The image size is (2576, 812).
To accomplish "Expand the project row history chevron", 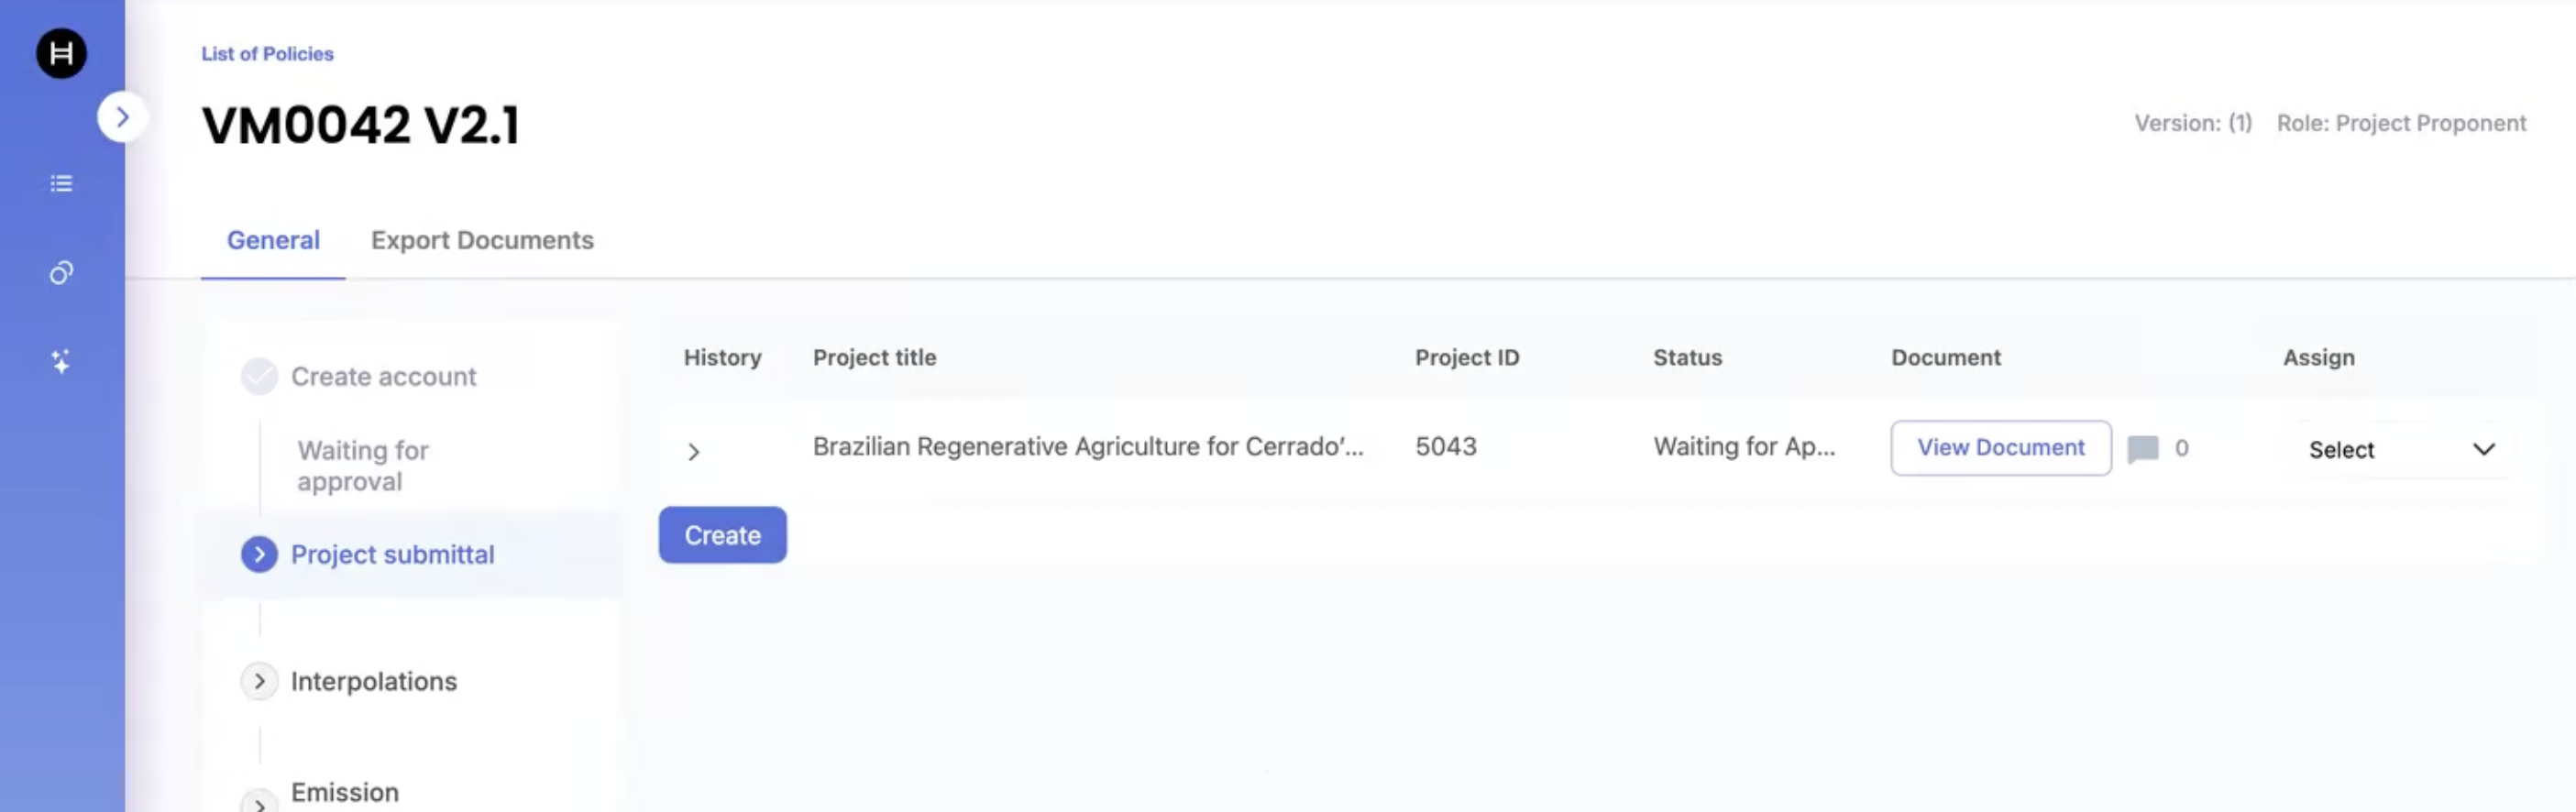I will tap(693, 452).
